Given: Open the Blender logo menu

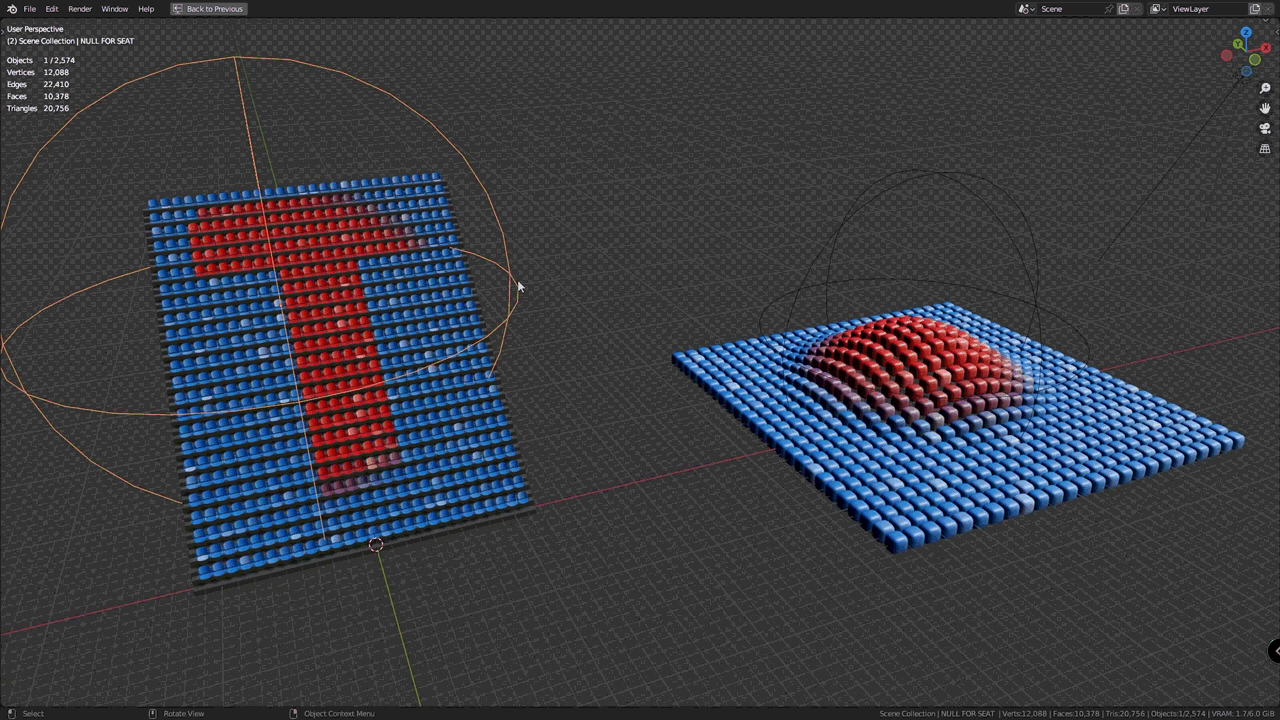Looking at the screenshot, I should tap(12, 9).
